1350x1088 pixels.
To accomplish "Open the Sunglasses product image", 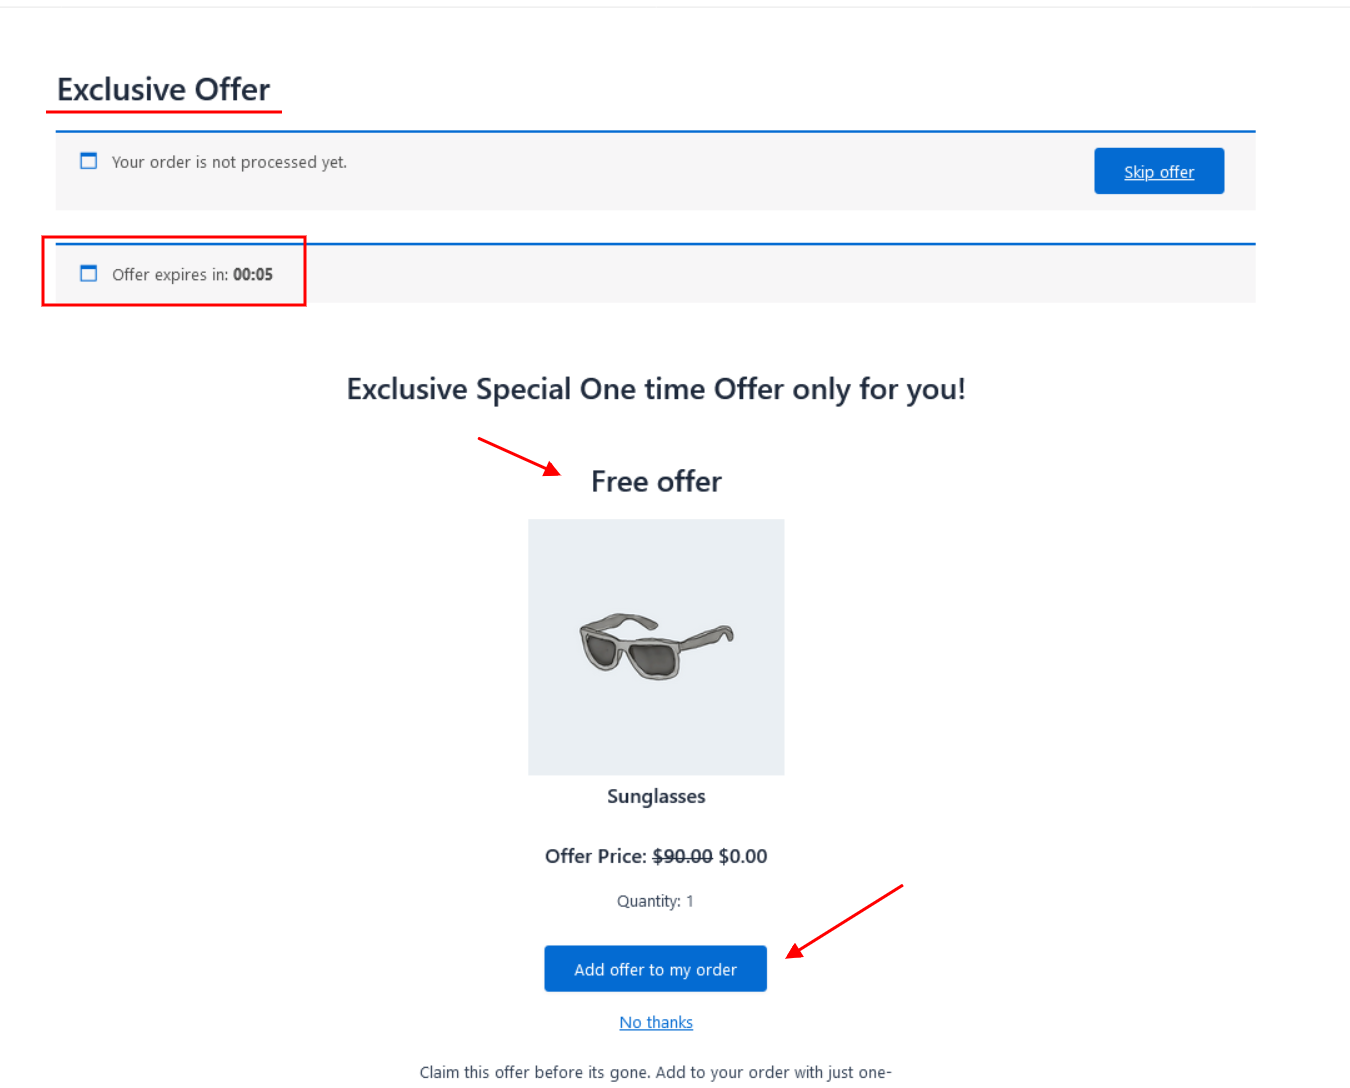I will coord(656,647).
